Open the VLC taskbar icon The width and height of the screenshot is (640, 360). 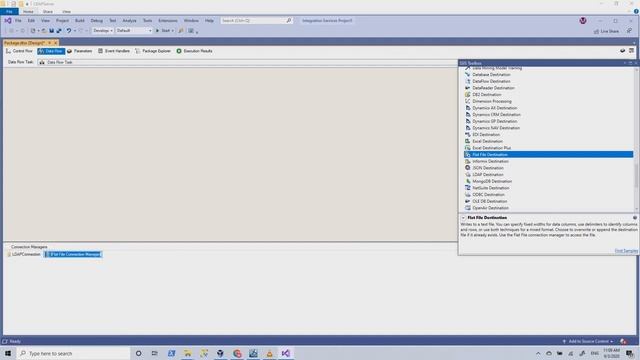(269, 353)
